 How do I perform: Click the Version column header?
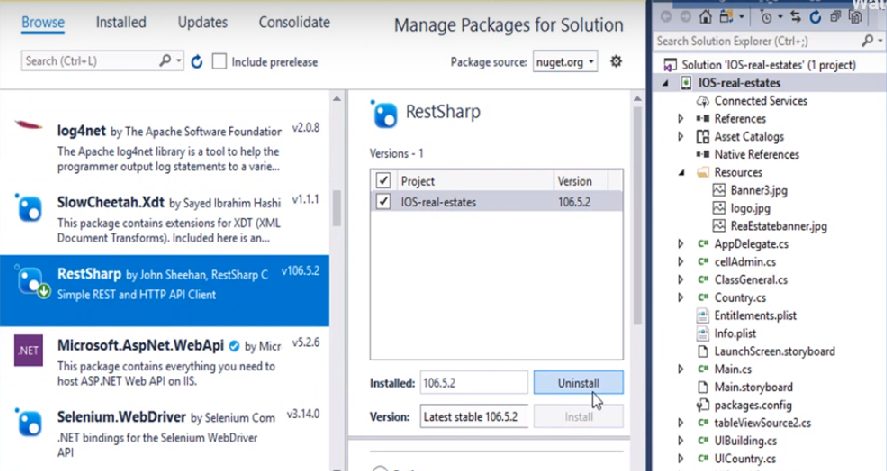[580, 181]
